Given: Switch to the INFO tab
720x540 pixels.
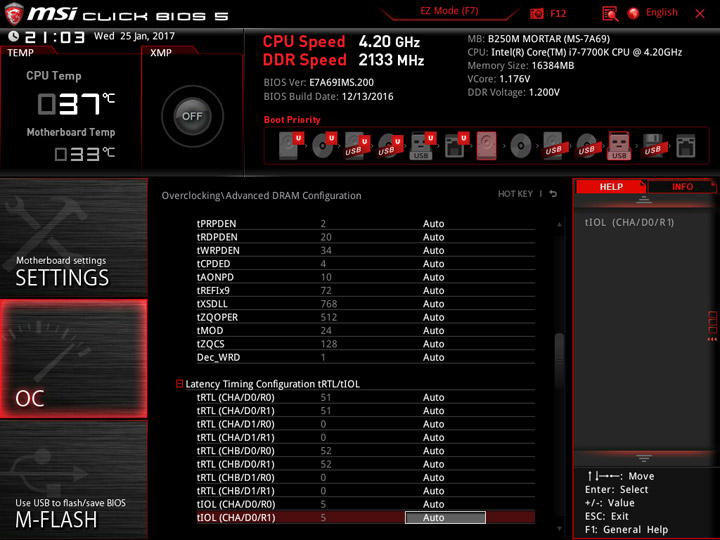Looking at the screenshot, I should coord(682,187).
